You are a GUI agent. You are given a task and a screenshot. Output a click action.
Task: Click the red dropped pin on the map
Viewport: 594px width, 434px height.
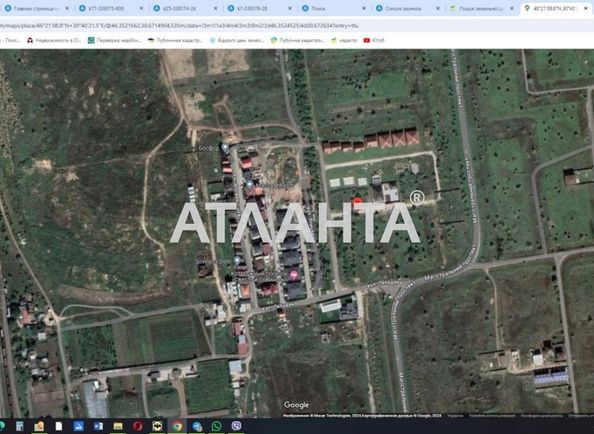357,201
